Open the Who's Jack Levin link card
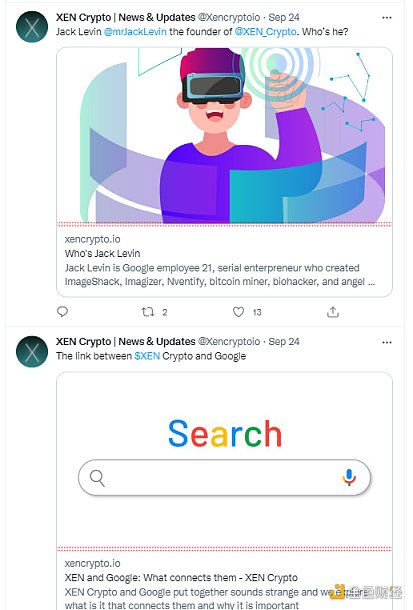 224,261
